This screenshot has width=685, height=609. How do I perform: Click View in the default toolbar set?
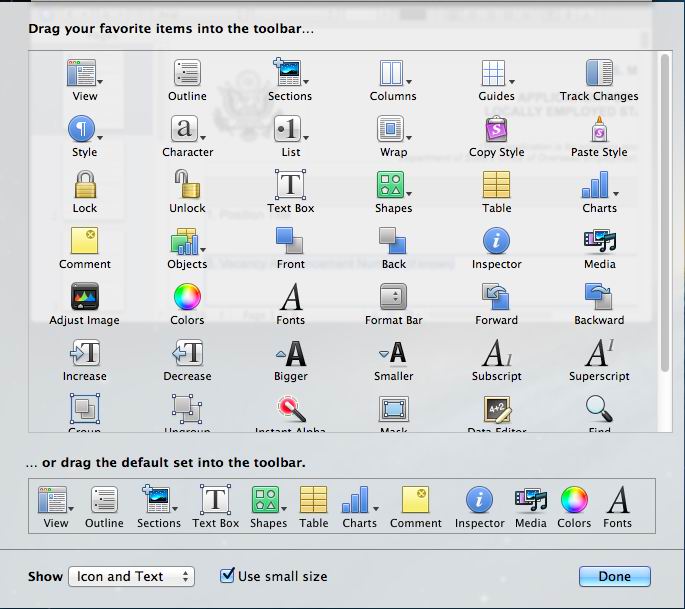pos(55,507)
